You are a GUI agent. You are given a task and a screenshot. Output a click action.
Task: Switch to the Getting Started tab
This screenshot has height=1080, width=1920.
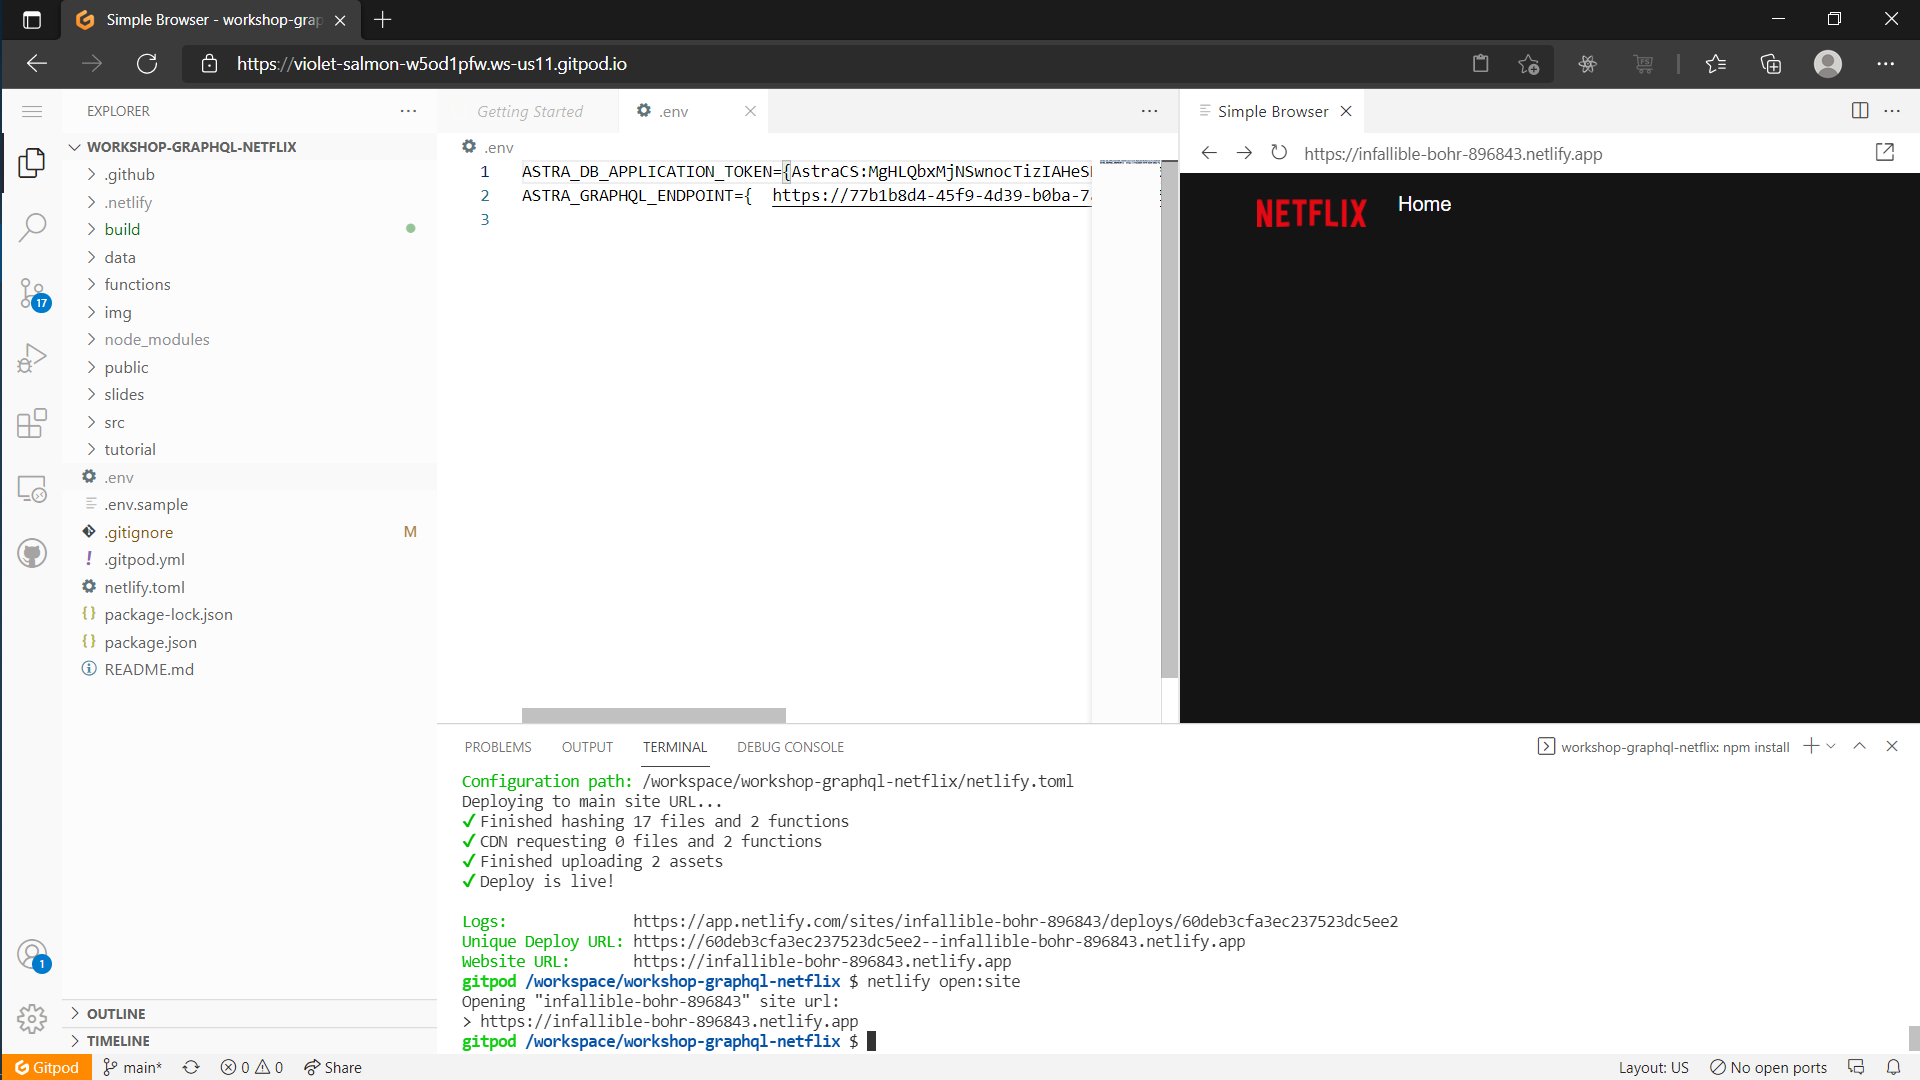tap(531, 111)
